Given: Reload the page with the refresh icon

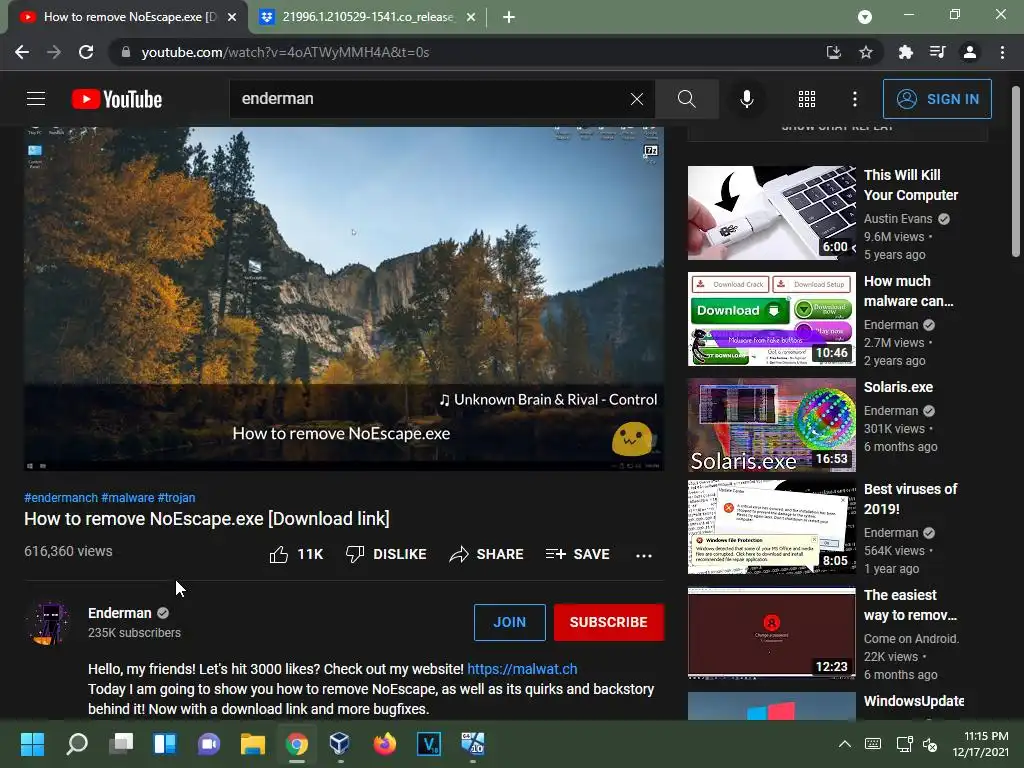Looking at the screenshot, I should [x=86, y=52].
